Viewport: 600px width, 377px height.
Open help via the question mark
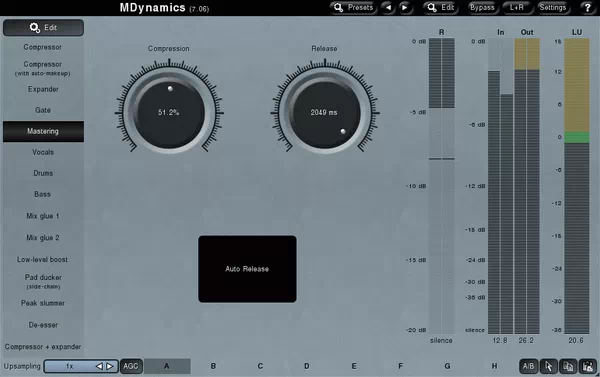tap(588, 7)
